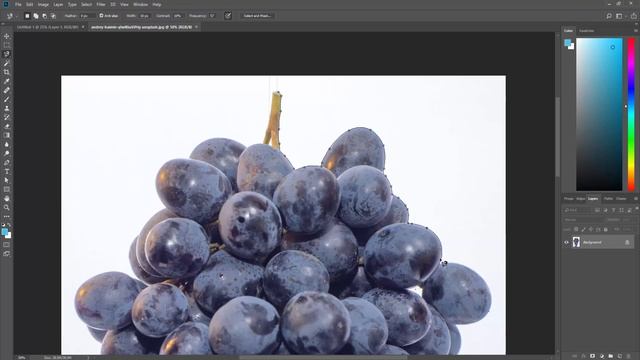Select the Brush tool
The width and height of the screenshot is (640, 360).
pyautogui.click(x=7, y=99)
